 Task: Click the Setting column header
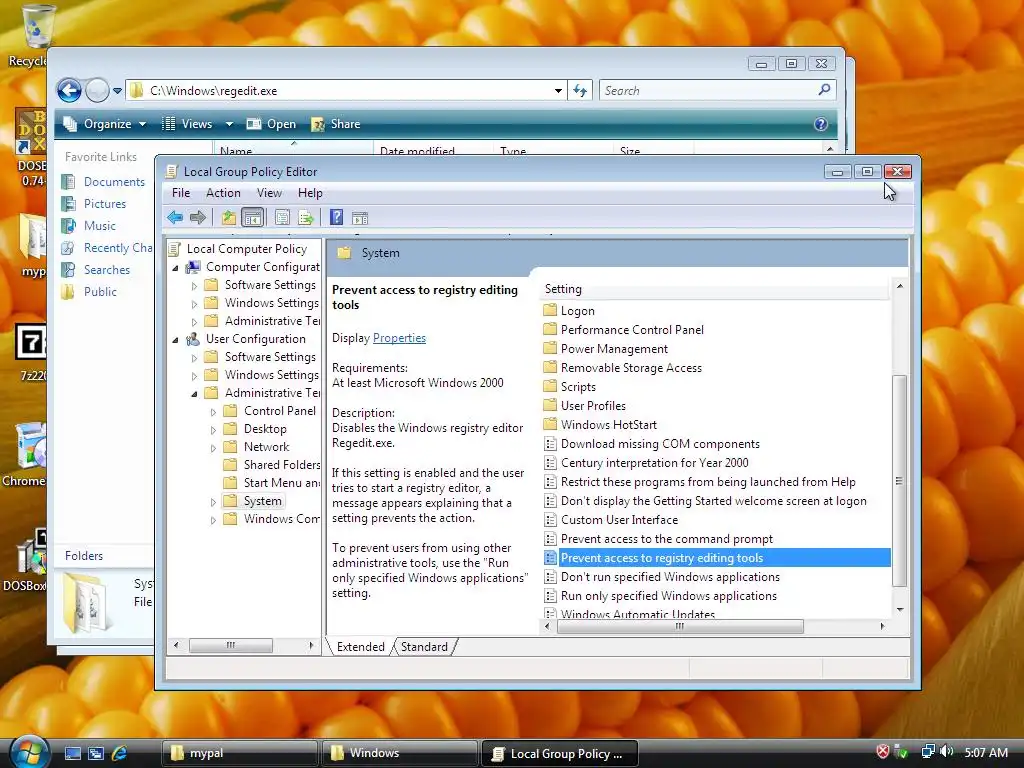coord(715,289)
